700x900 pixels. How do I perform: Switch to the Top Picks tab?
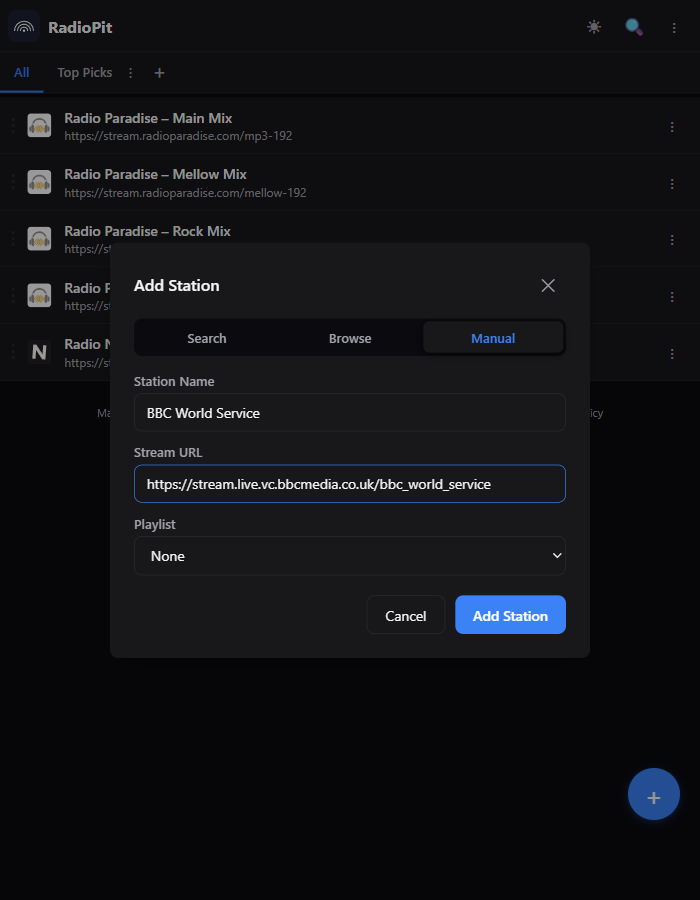click(x=84, y=72)
